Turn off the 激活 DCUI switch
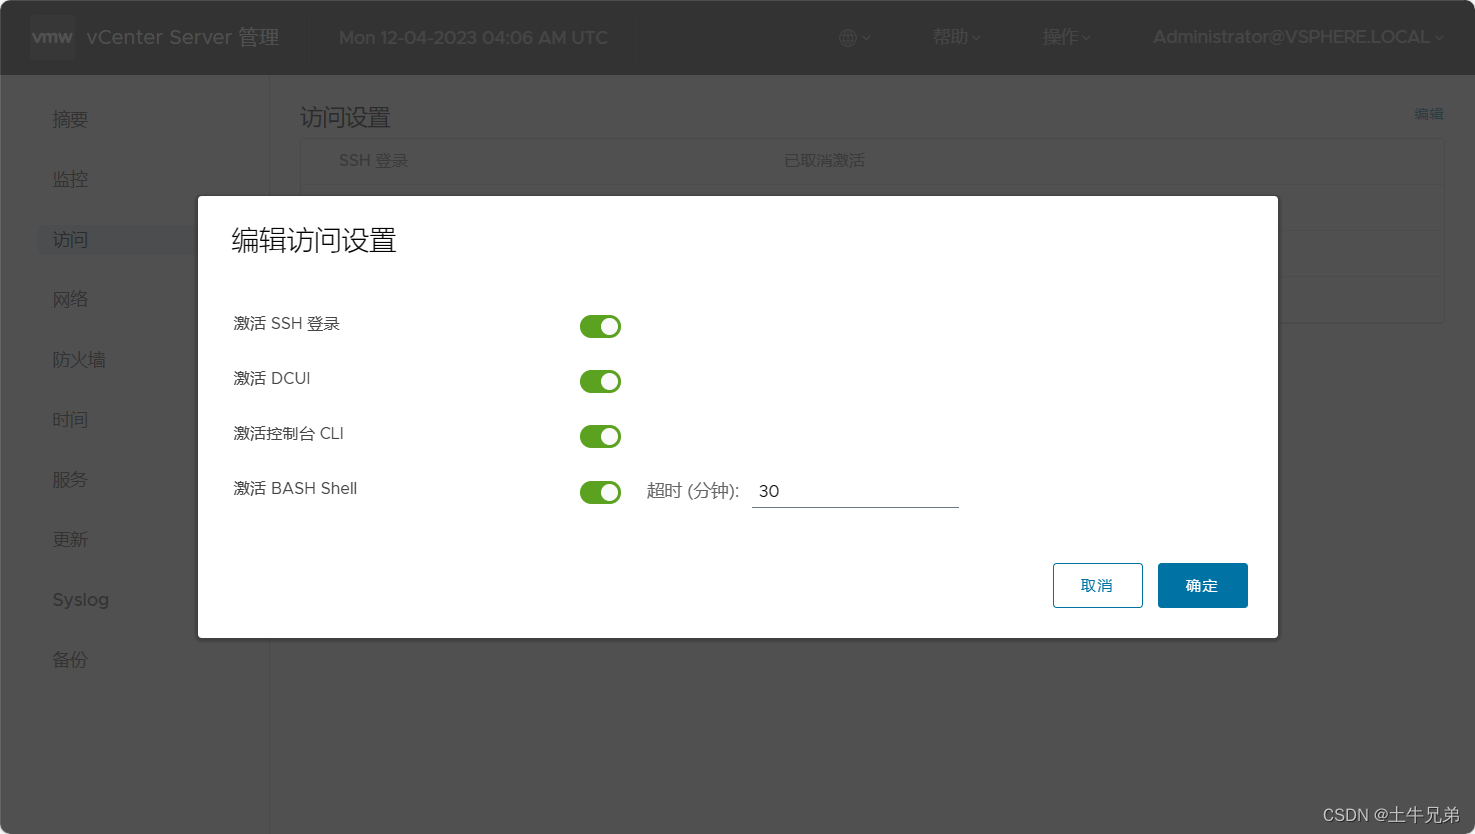The image size is (1475, 834). pyautogui.click(x=600, y=381)
